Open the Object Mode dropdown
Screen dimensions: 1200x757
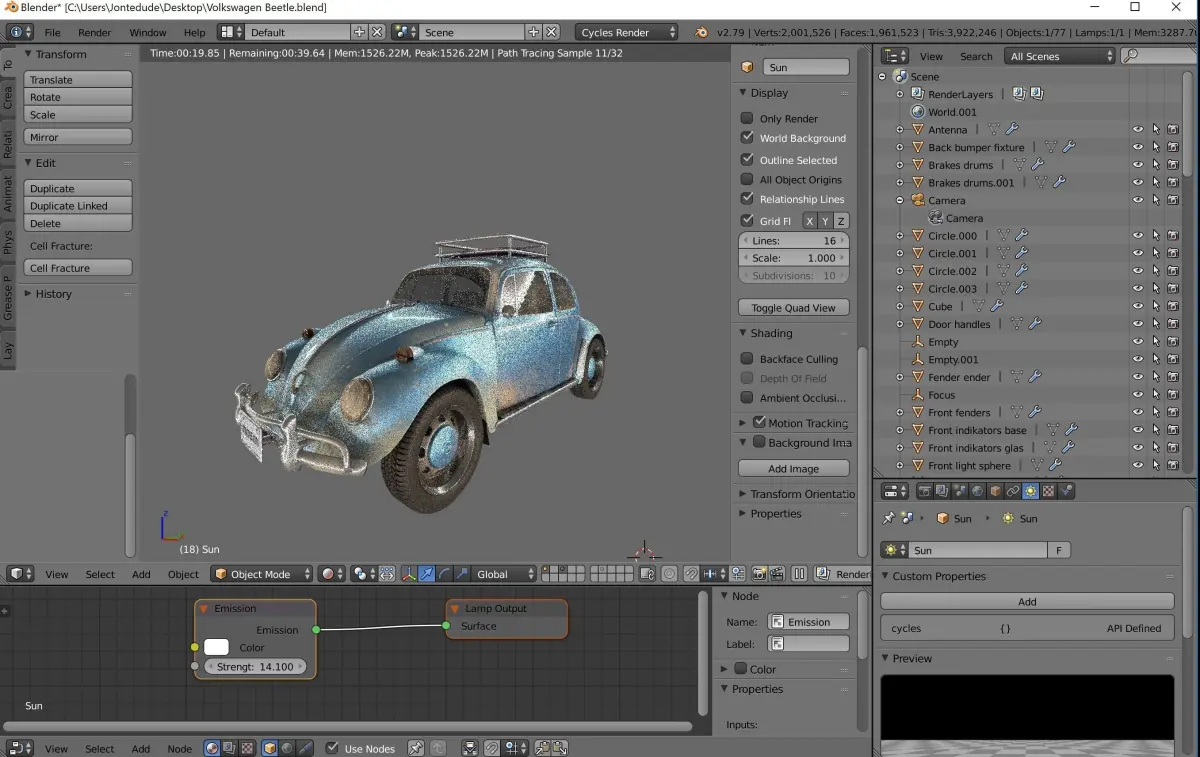pos(262,574)
